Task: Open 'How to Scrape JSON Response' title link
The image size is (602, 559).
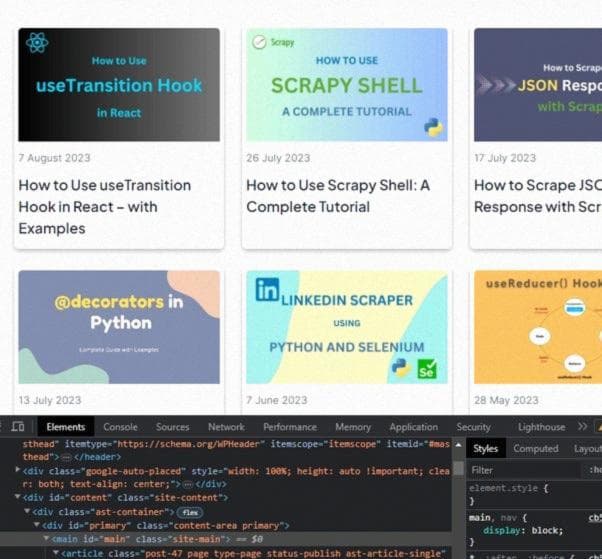Action: click(x=538, y=196)
